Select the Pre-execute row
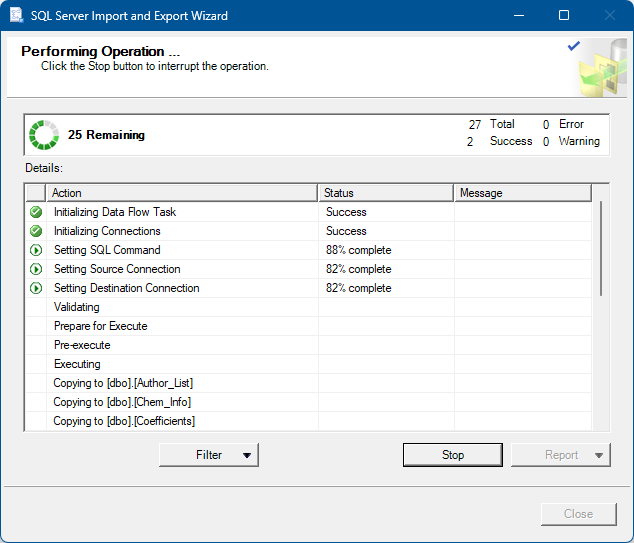This screenshot has height=543, width=634. (x=309, y=345)
